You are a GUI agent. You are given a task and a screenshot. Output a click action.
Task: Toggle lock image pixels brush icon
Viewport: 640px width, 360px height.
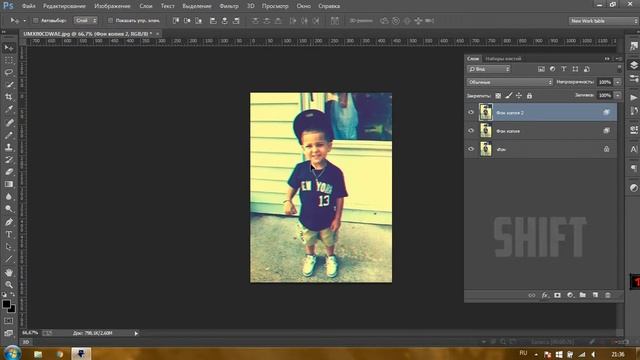(x=509, y=96)
